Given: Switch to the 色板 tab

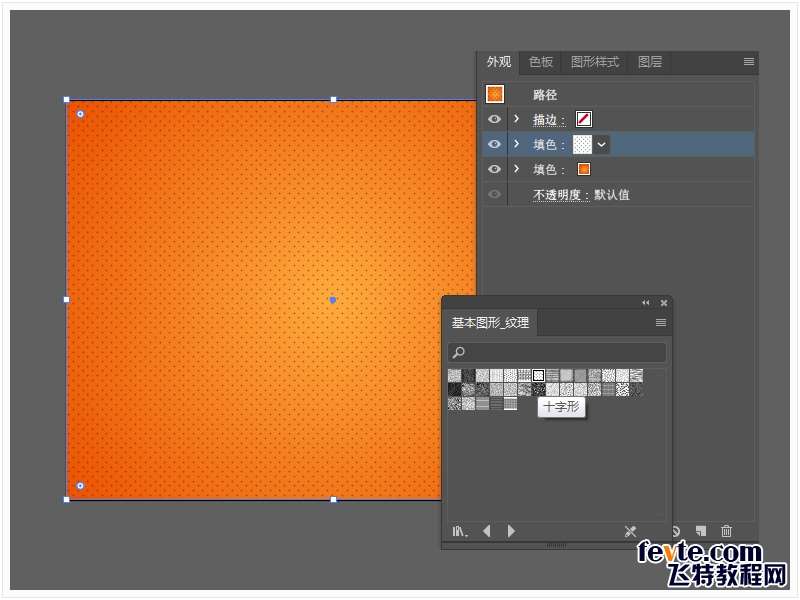Looking at the screenshot, I should (x=541, y=62).
